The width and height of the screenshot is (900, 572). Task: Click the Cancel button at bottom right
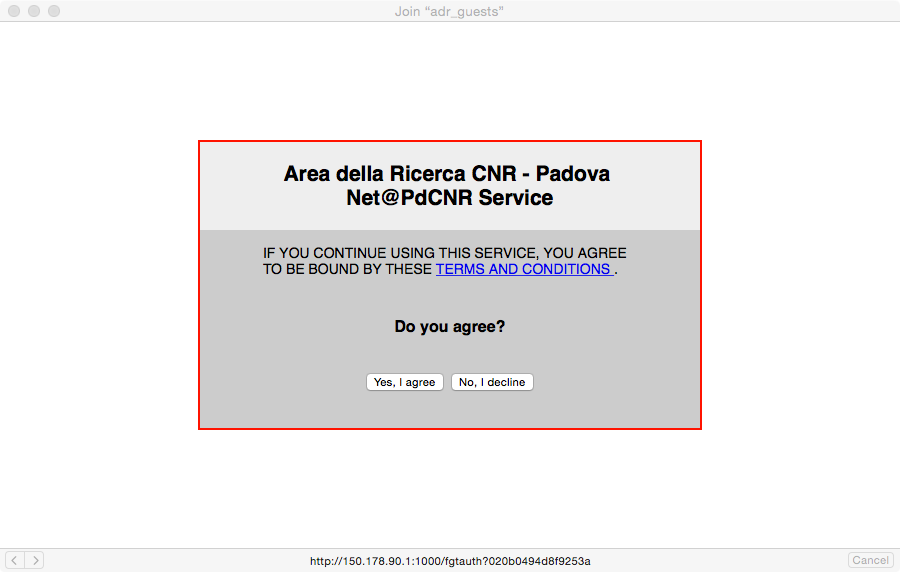[871, 560]
